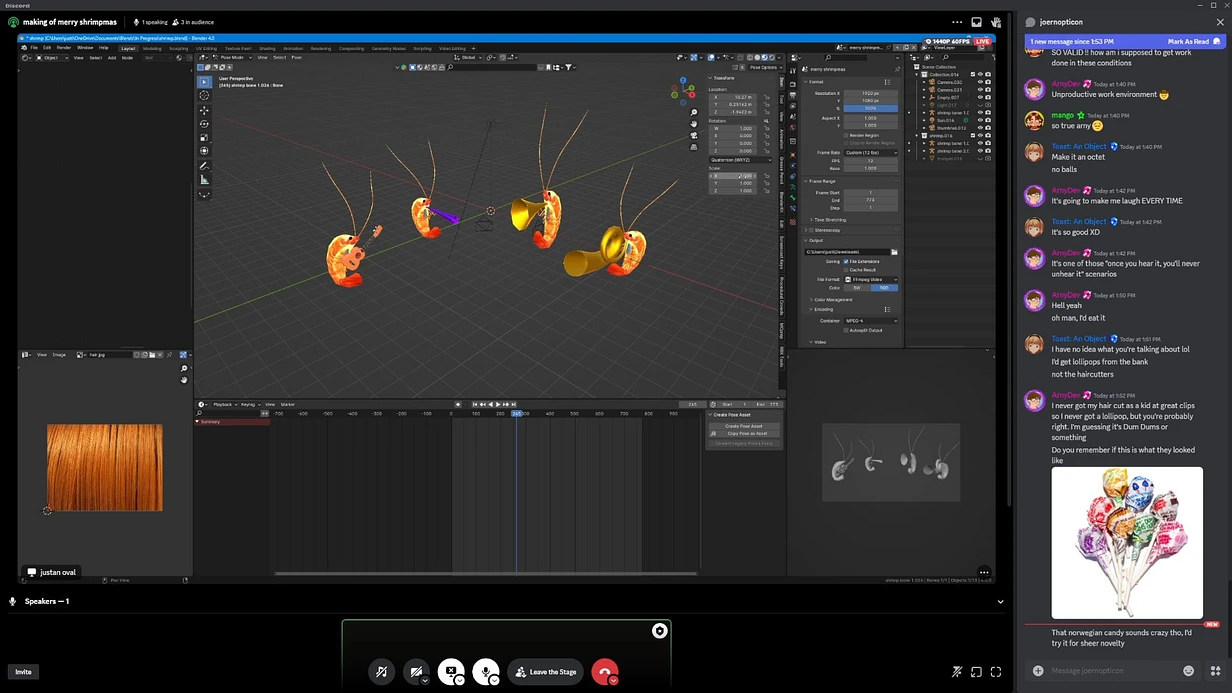Select RGB color mode
Image resolution: width=1232 pixels, height=693 pixels.
[884, 288]
